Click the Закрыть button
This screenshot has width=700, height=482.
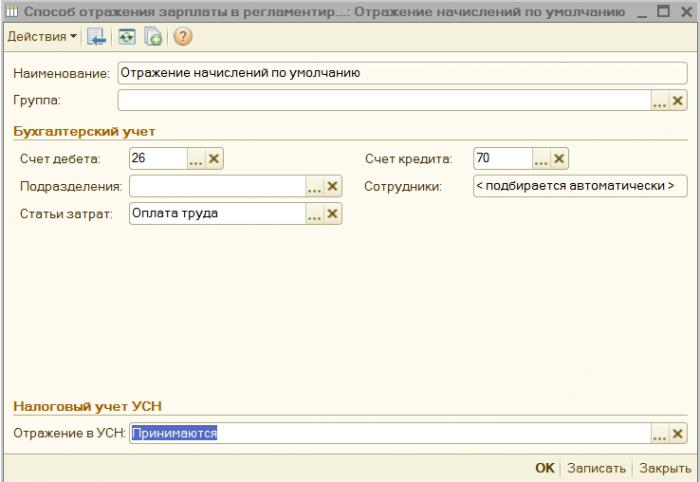coord(665,468)
